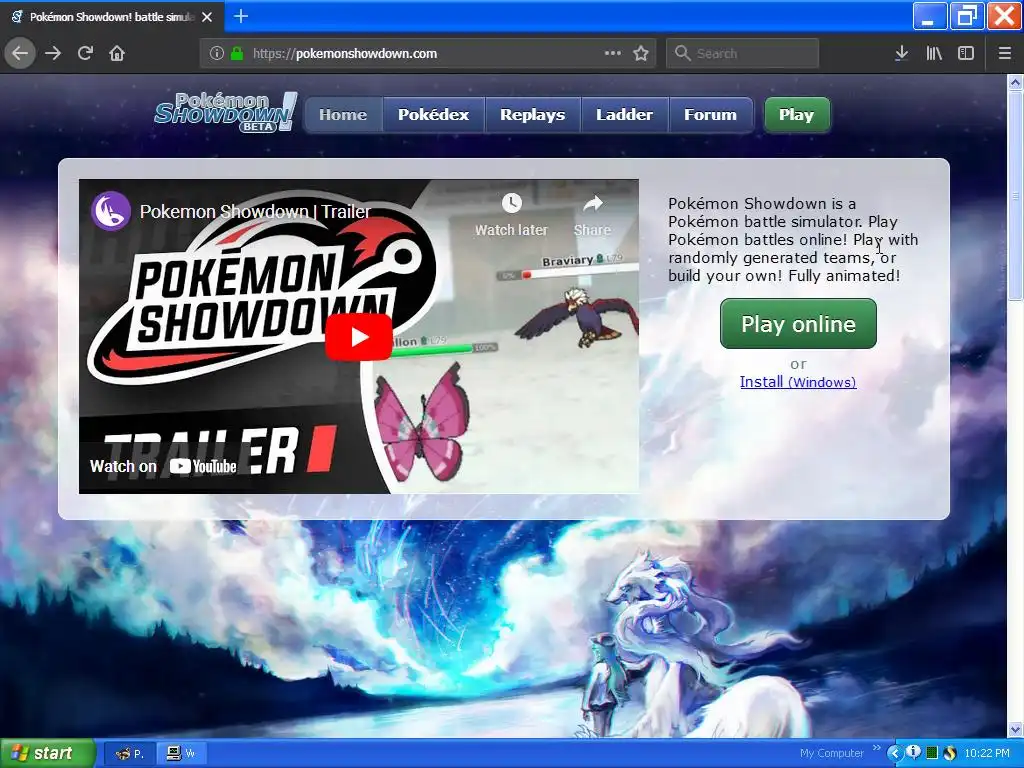Expand the My Computer toolbar chevron
Viewport: 1024px width, 768px height.
pos(876,748)
